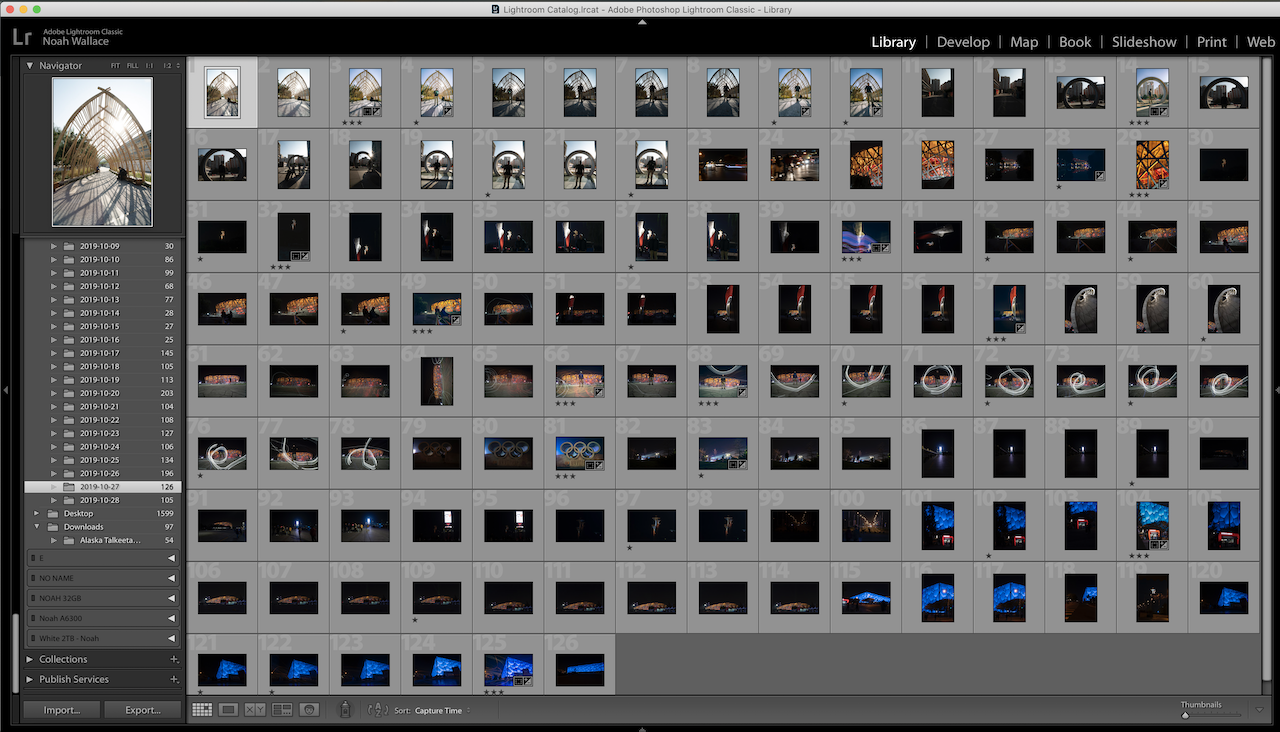Expand the 2019-10-09 folder
This screenshot has width=1280, height=732.
click(x=53, y=246)
